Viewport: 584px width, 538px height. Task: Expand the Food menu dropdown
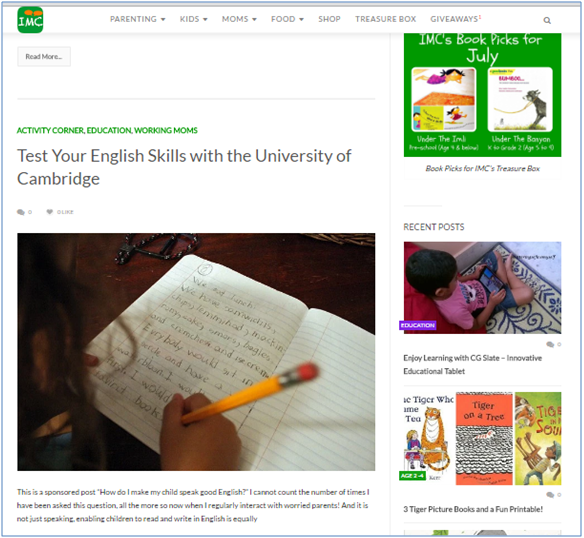pos(287,19)
